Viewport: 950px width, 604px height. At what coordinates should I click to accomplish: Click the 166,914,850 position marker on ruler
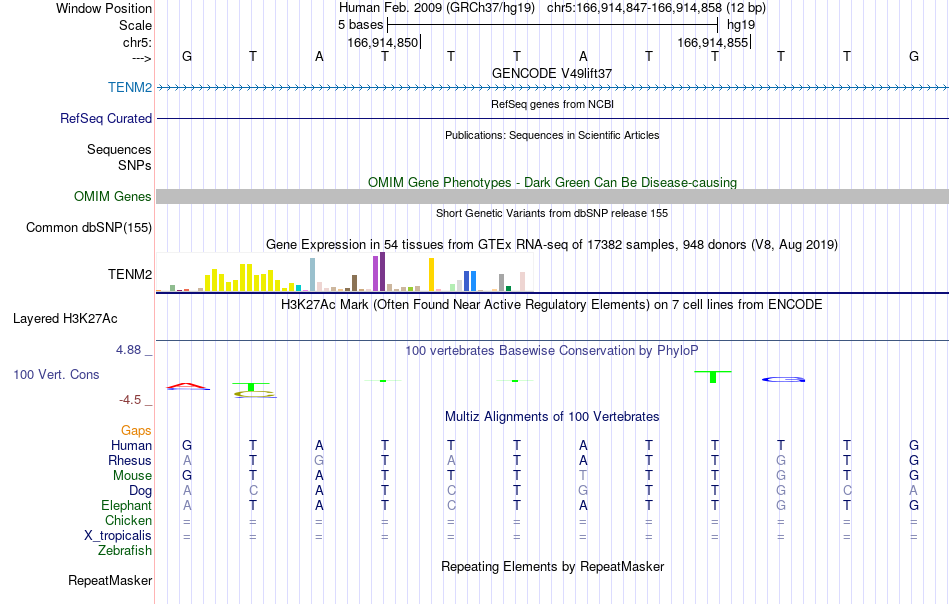click(x=384, y=42)
